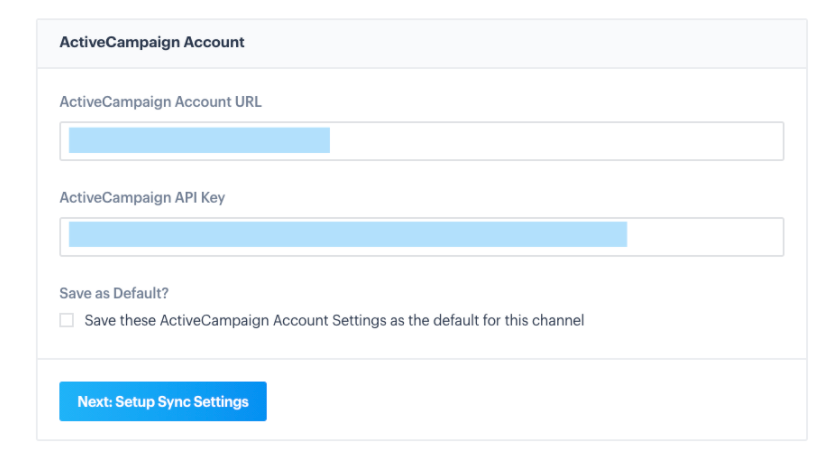
Task: Click the ActiveCampaign Account URL input field
Action: (x=421, y=141)
